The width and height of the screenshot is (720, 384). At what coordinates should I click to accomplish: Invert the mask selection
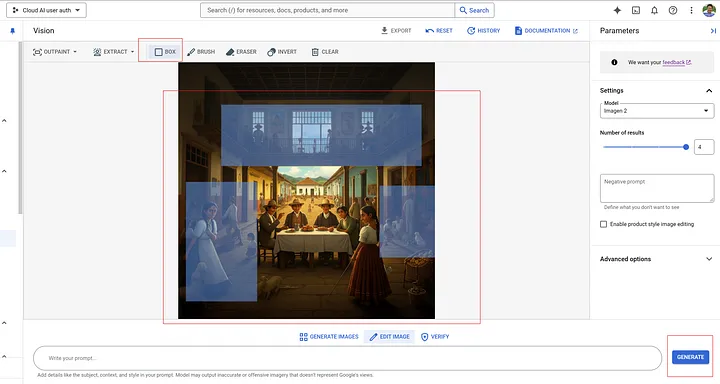click(282, 52)
